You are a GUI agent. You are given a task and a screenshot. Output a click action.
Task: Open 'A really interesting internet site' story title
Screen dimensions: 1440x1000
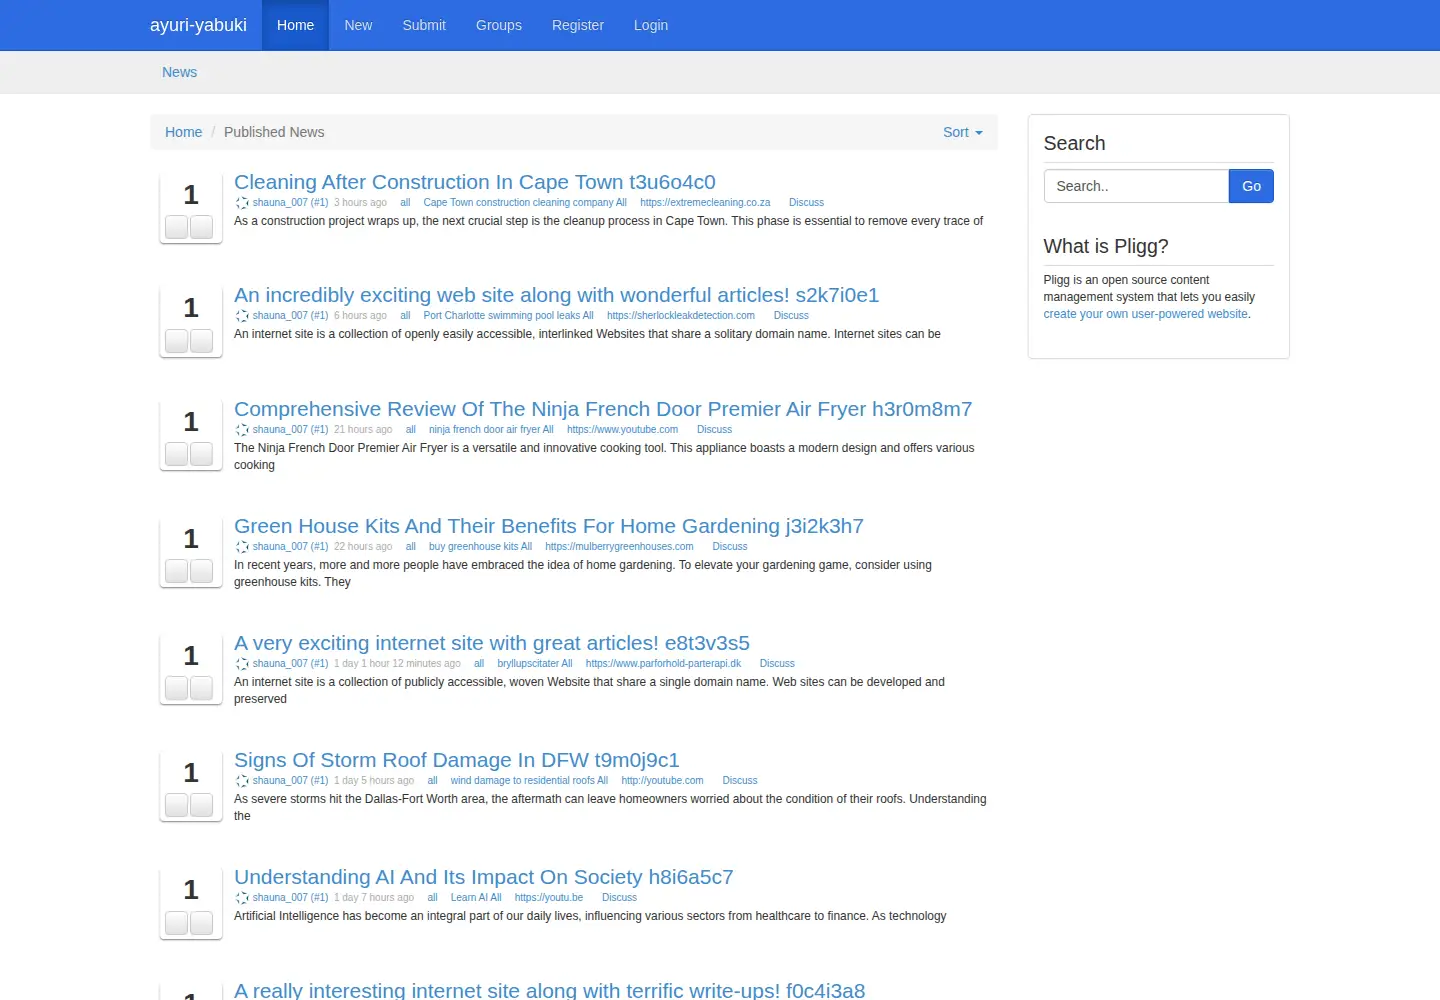point(549,990)
